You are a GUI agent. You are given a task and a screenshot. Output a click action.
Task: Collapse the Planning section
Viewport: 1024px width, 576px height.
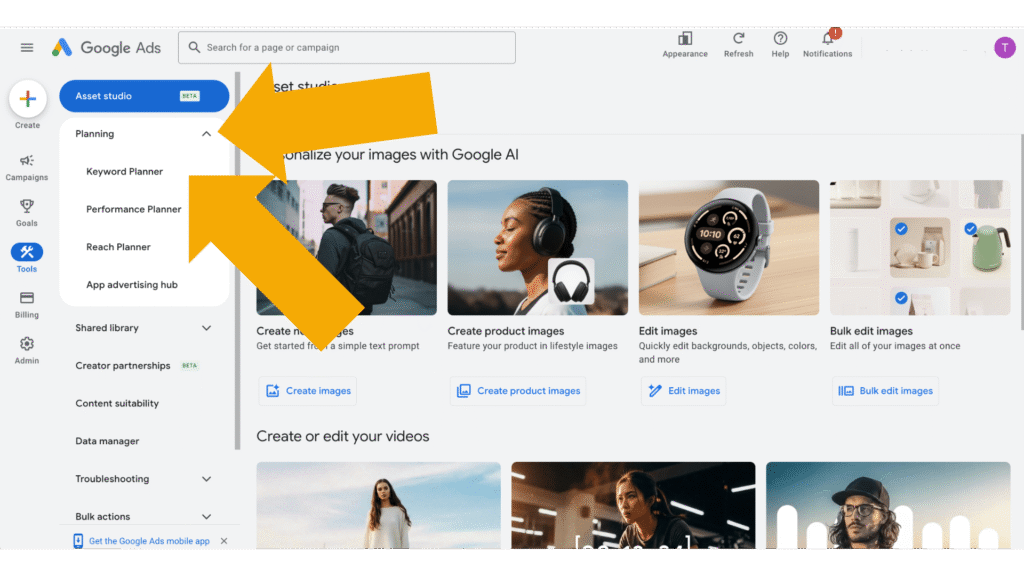pyautogui.click(x=206, y=134)
